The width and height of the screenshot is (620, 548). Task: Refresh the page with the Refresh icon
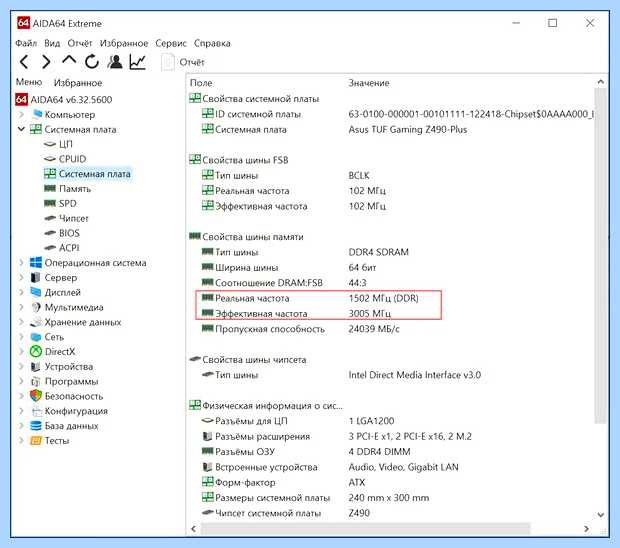[92, 61]
